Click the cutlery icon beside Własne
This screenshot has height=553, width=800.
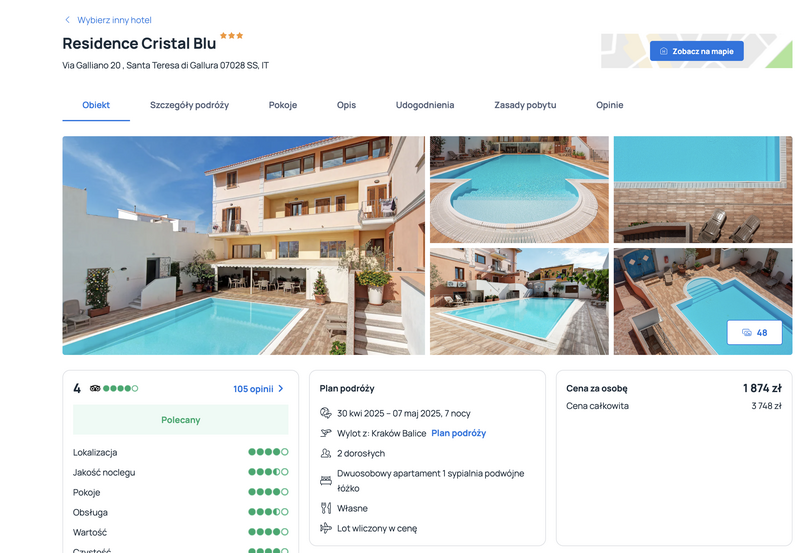click(x=326, y=508)
